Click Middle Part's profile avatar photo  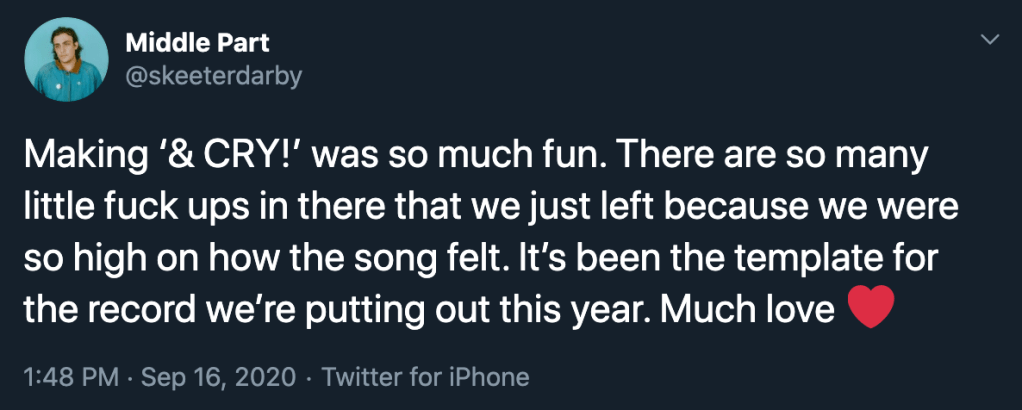tap(66, 58)
